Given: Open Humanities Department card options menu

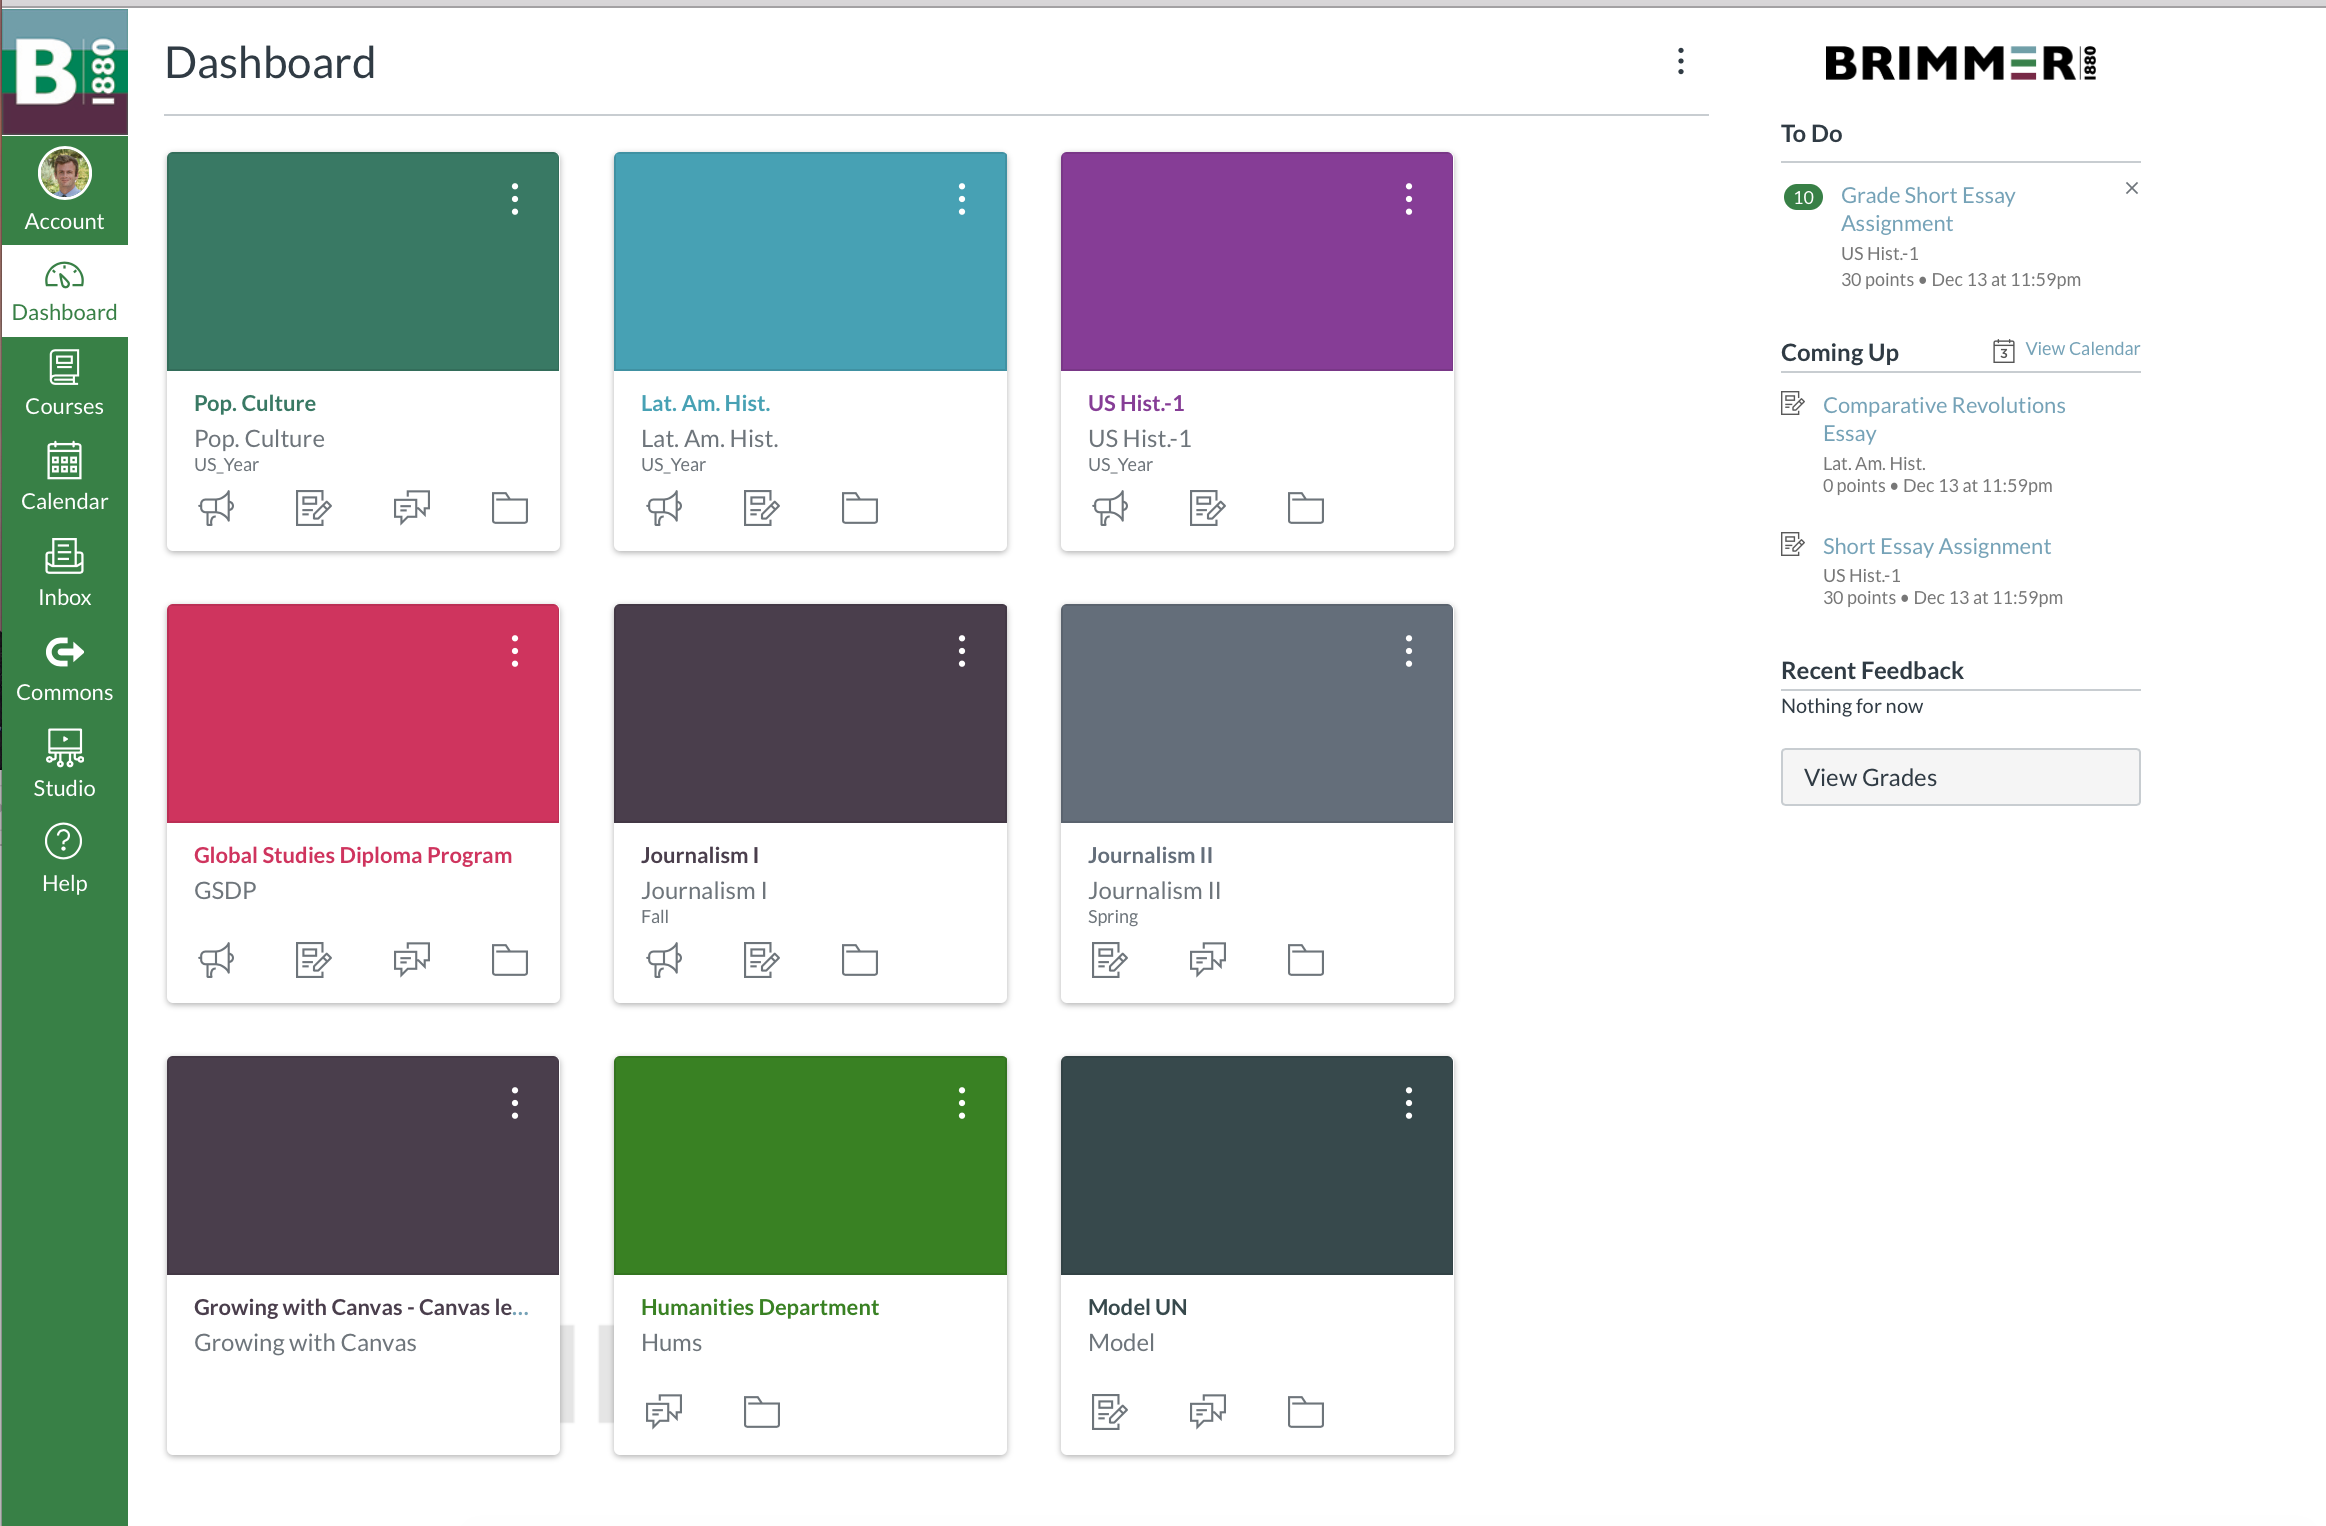Looking at the screenshot, I should click(962, 1103).
